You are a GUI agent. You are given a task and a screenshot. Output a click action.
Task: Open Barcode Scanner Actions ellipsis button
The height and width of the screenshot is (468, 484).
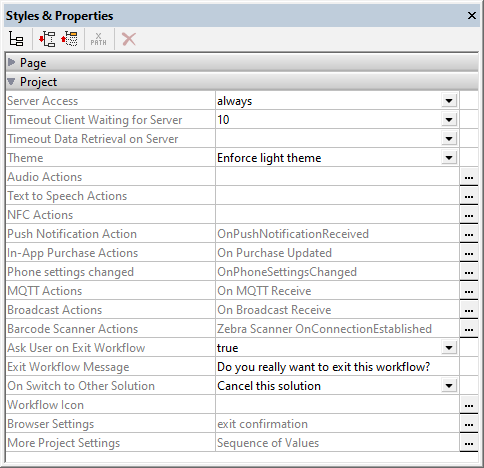tap(469, 329)
